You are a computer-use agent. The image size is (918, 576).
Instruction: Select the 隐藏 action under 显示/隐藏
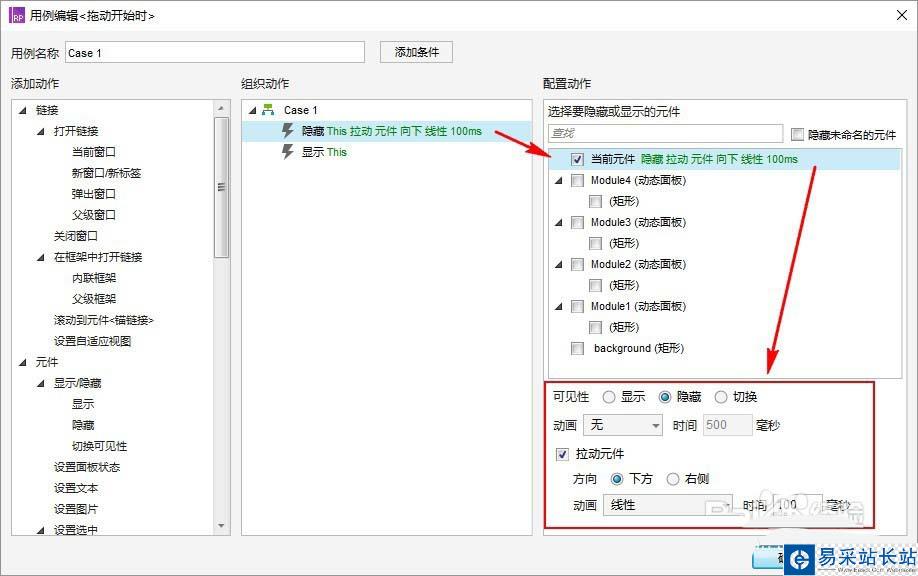[83, 425]
